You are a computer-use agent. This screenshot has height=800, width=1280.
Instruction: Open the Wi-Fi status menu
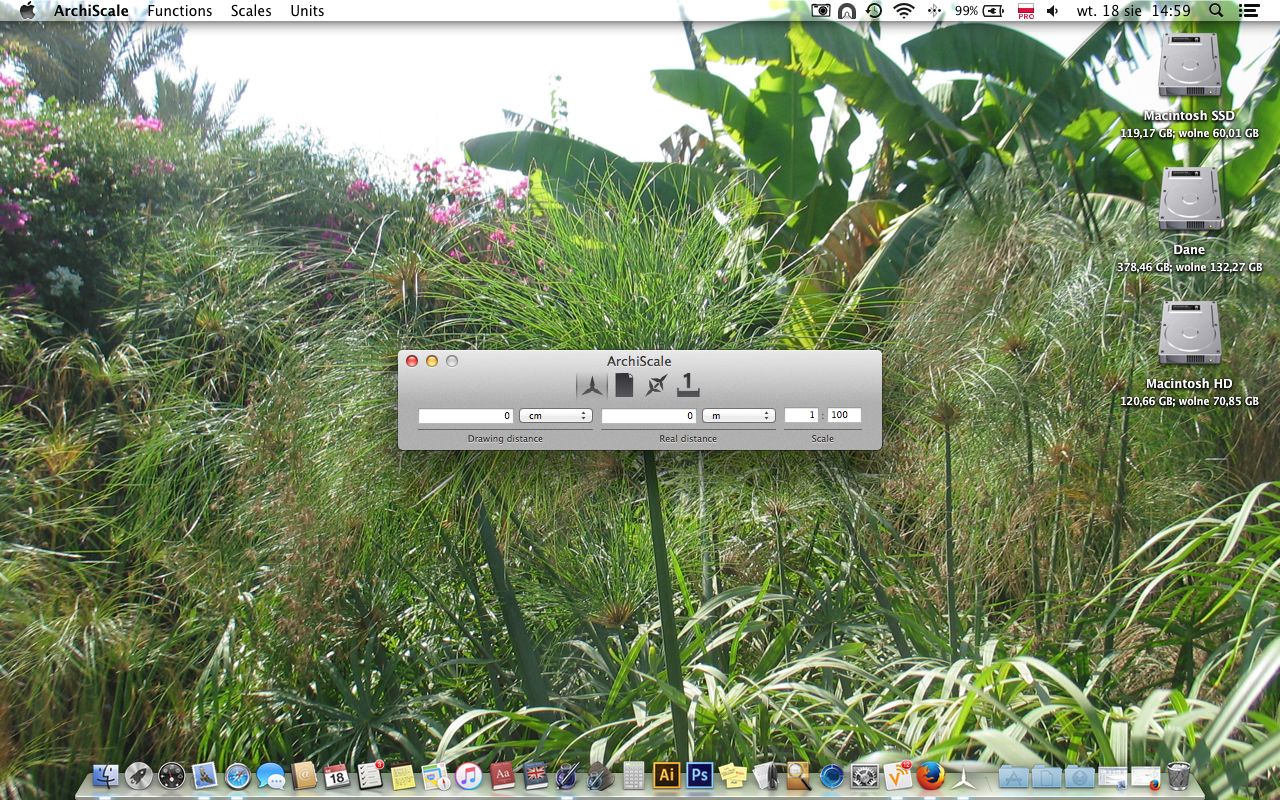pyautogui.click(x=904, y=11)
